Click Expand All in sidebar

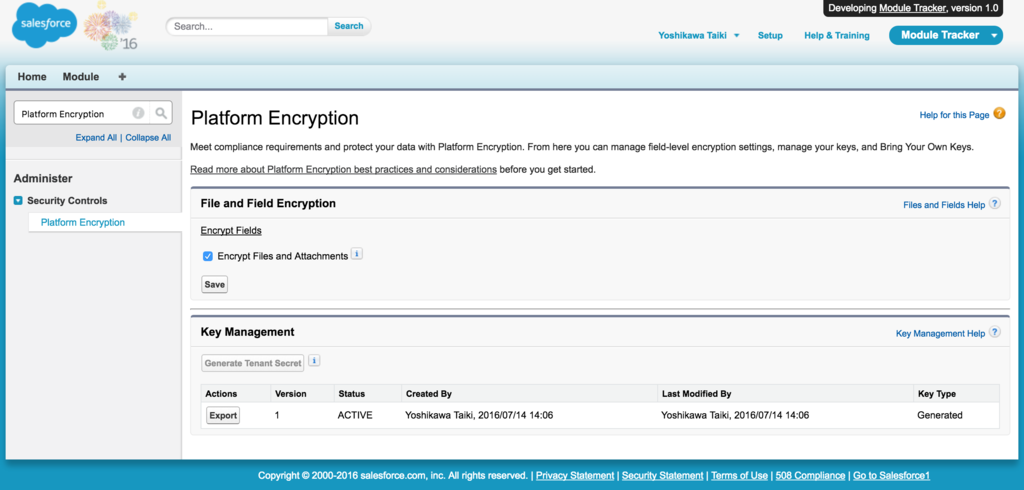[96, 137]
